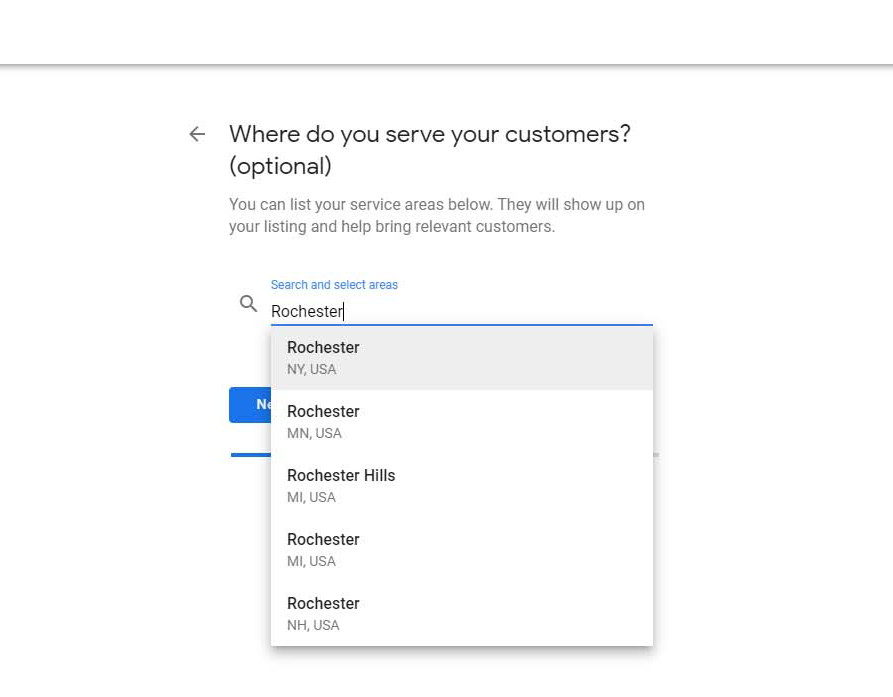Click the Rochester search input field

click(460, 311)
